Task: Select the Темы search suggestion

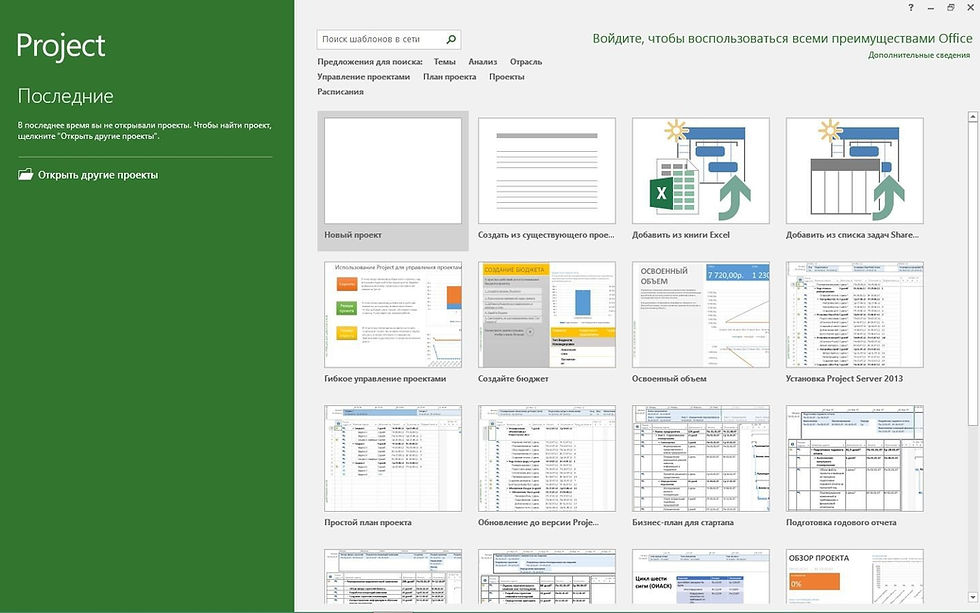Action: (444, 62)
